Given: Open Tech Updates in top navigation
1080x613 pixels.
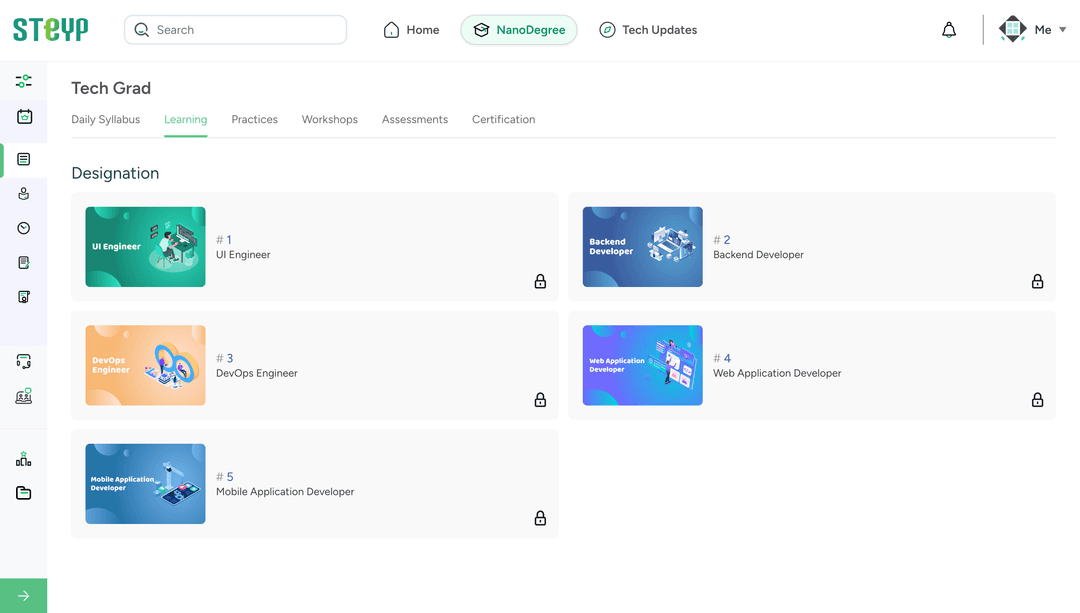Looking at the screenshot, I should coord(648,30).
